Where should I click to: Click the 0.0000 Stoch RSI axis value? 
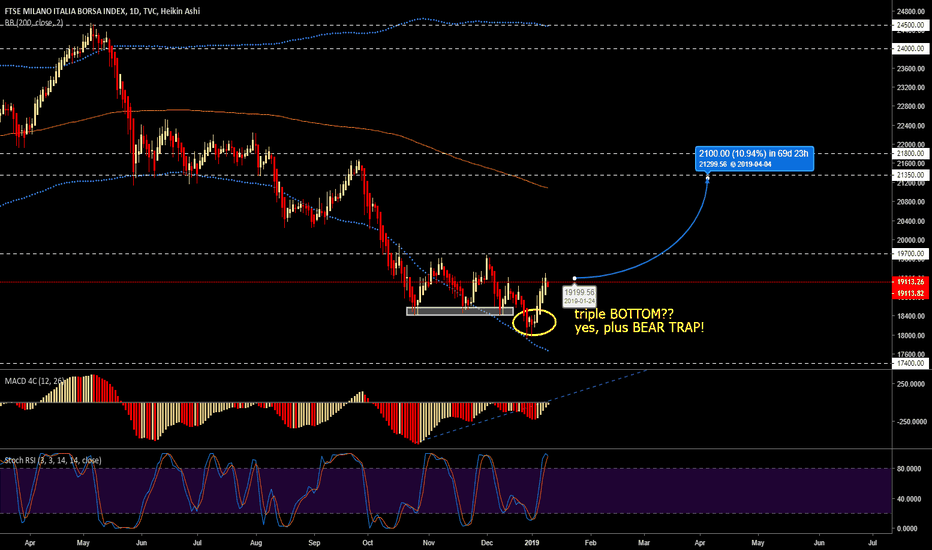(909, 529)
